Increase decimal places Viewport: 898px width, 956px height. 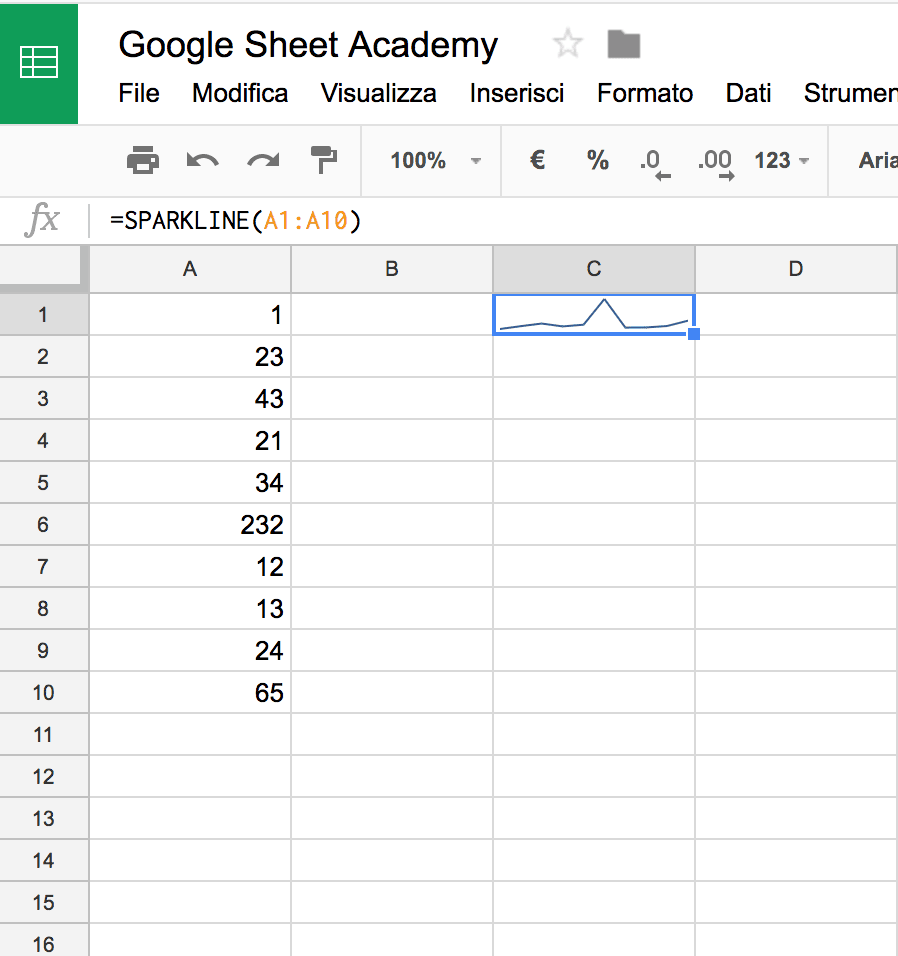tap(716, 163)
